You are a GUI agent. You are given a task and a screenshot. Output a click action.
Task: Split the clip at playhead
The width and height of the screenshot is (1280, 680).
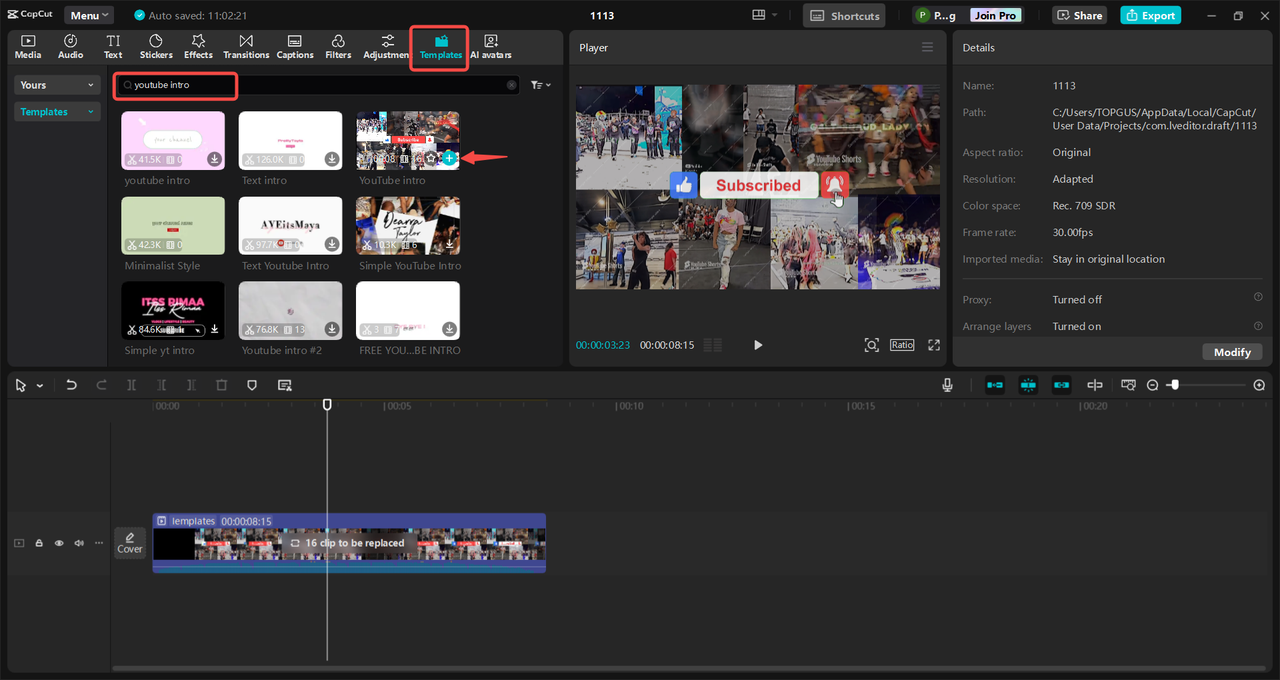131,385
